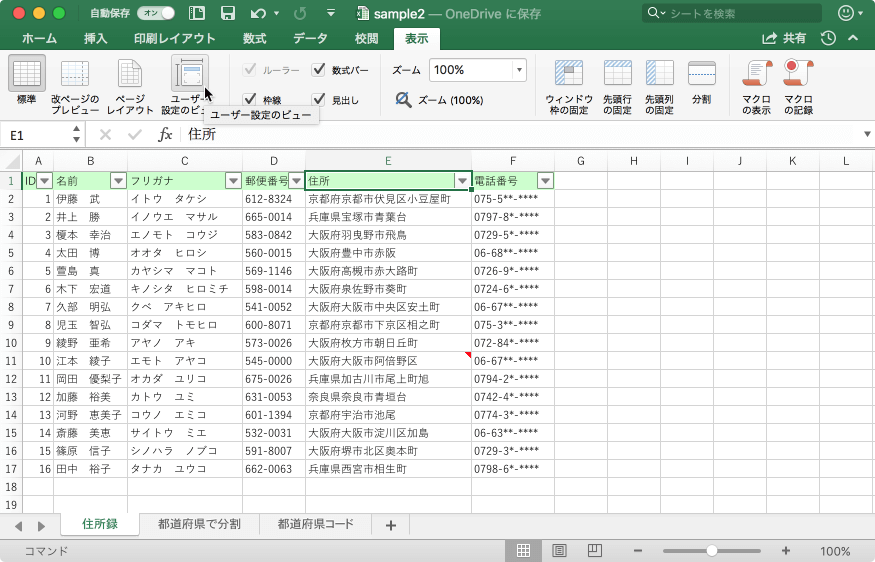Open the 印刷レイアウト ribbon tab
The image size is (875, 562).
(175, 39)
